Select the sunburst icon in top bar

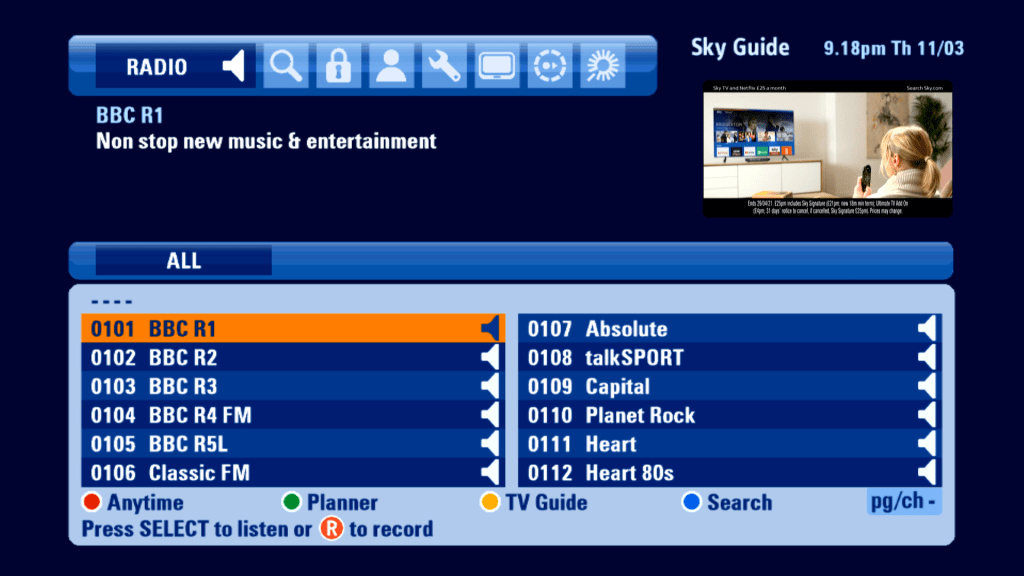pos(601,66)
